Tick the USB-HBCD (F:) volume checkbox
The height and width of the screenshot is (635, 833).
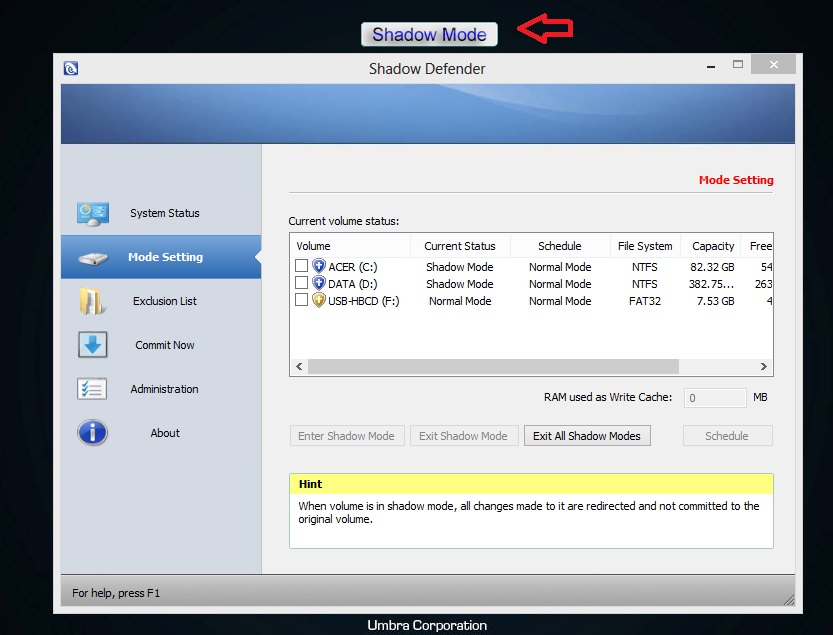301,300
